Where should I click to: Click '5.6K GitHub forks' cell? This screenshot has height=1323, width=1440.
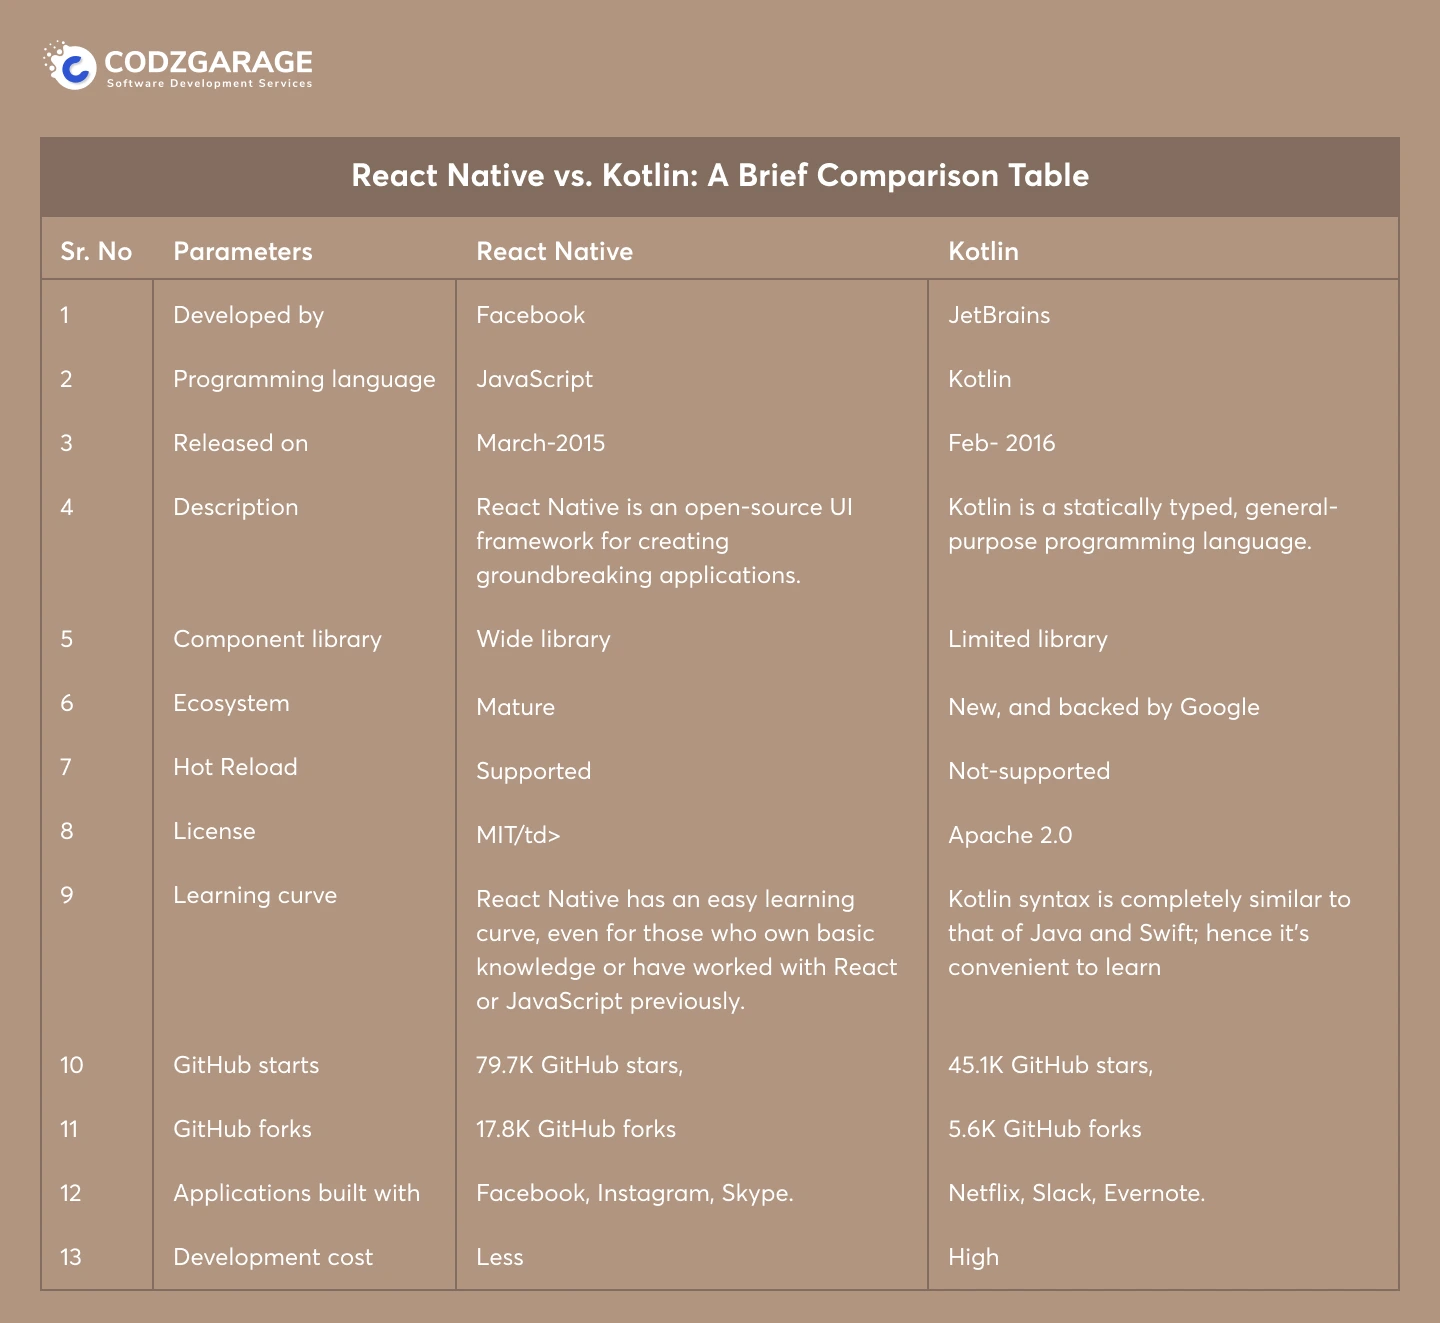[1045, 1129]
